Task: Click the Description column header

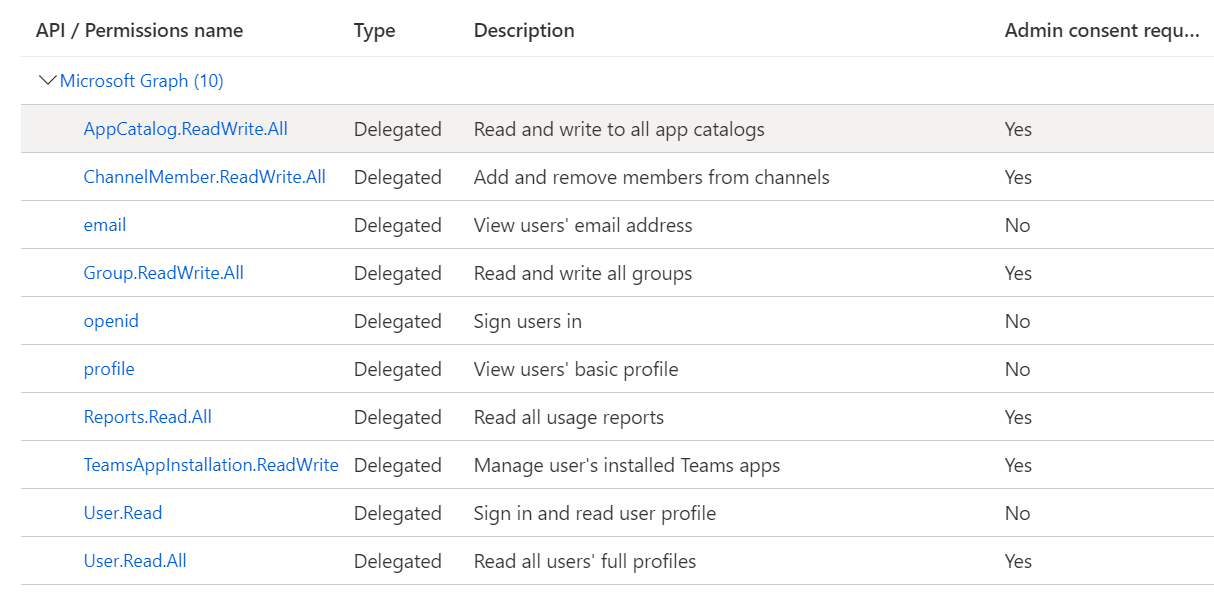Action: click(523, 30)
